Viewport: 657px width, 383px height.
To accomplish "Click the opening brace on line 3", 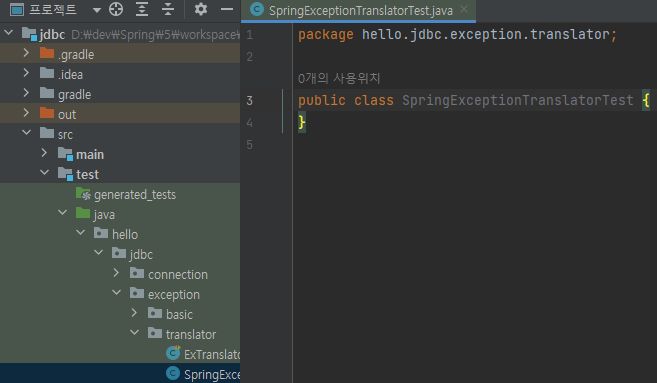I will [x=646, y=100].
